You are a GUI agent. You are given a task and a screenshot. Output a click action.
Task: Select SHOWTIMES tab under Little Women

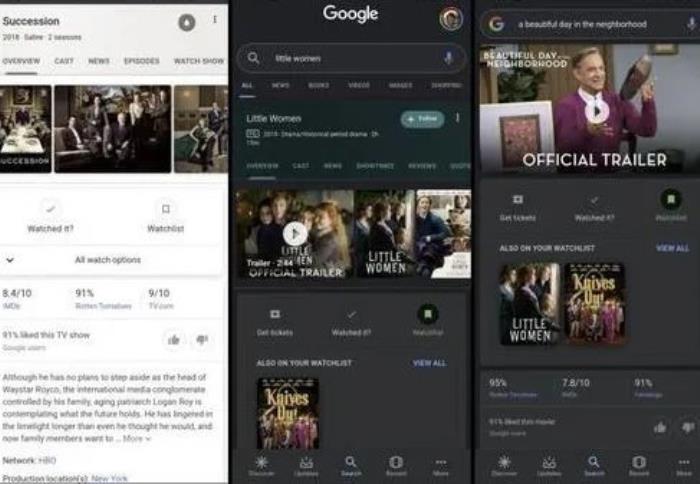375,165
